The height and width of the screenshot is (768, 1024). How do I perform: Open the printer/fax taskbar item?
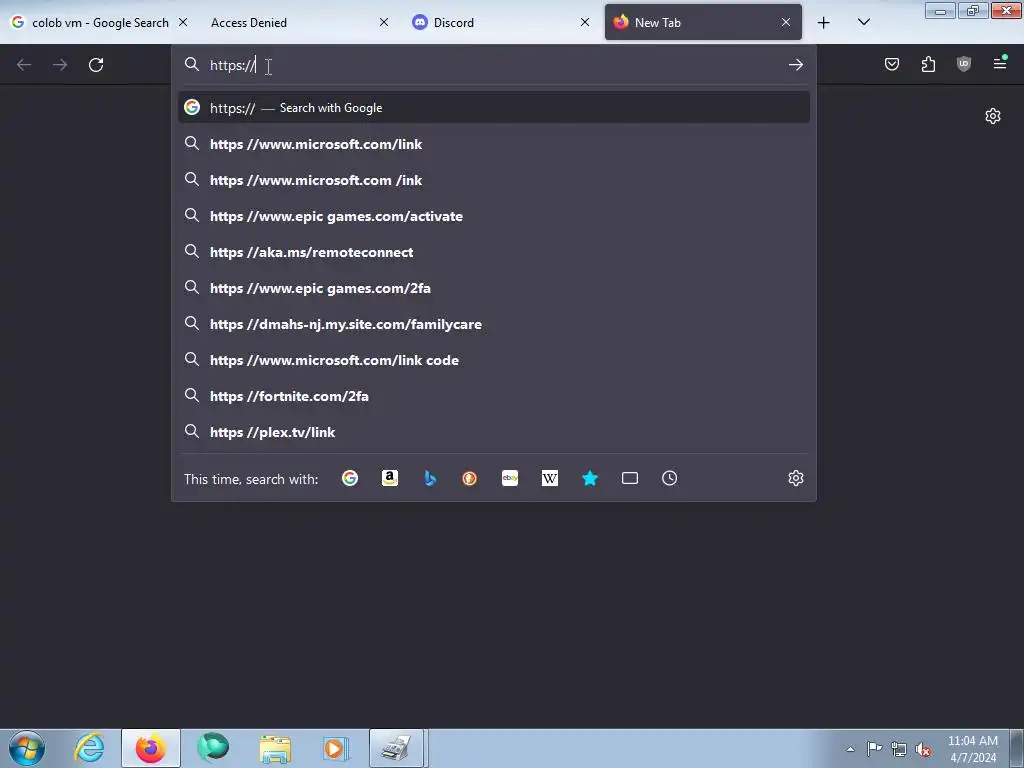[x=397, y=748]
